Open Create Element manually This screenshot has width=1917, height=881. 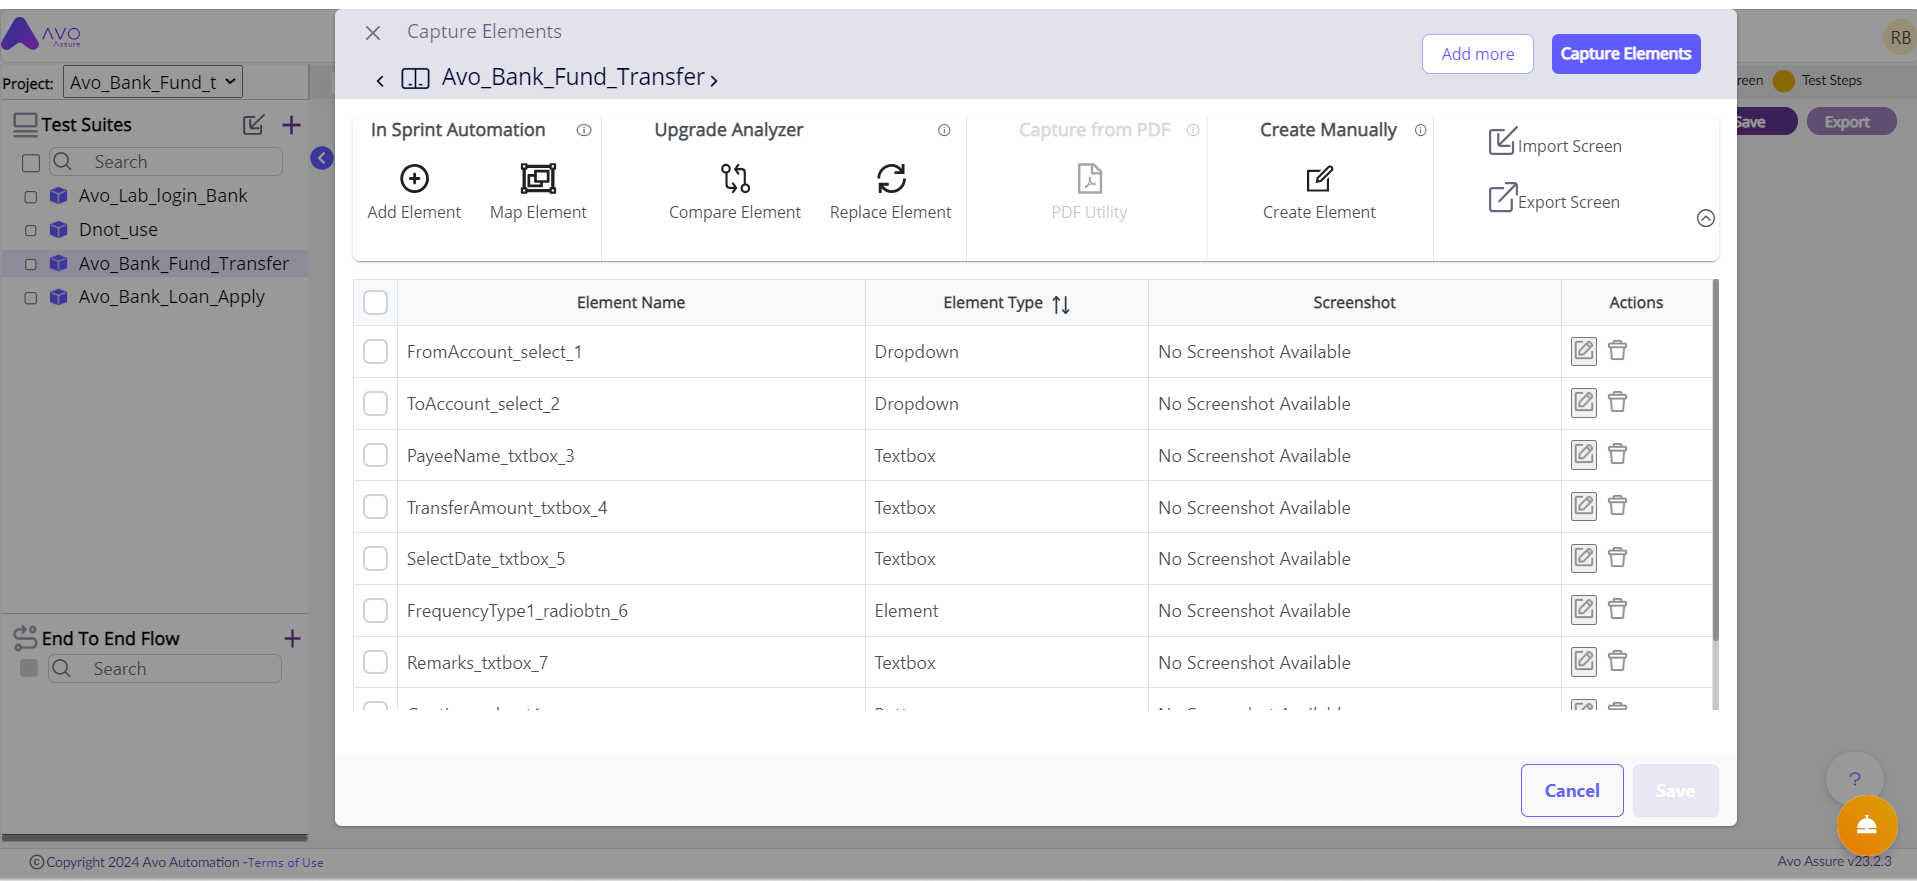(1319, 180)
